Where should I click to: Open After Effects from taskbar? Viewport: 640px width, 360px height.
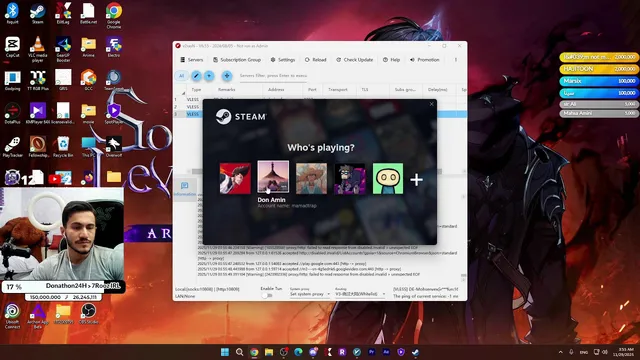point(386,352)
